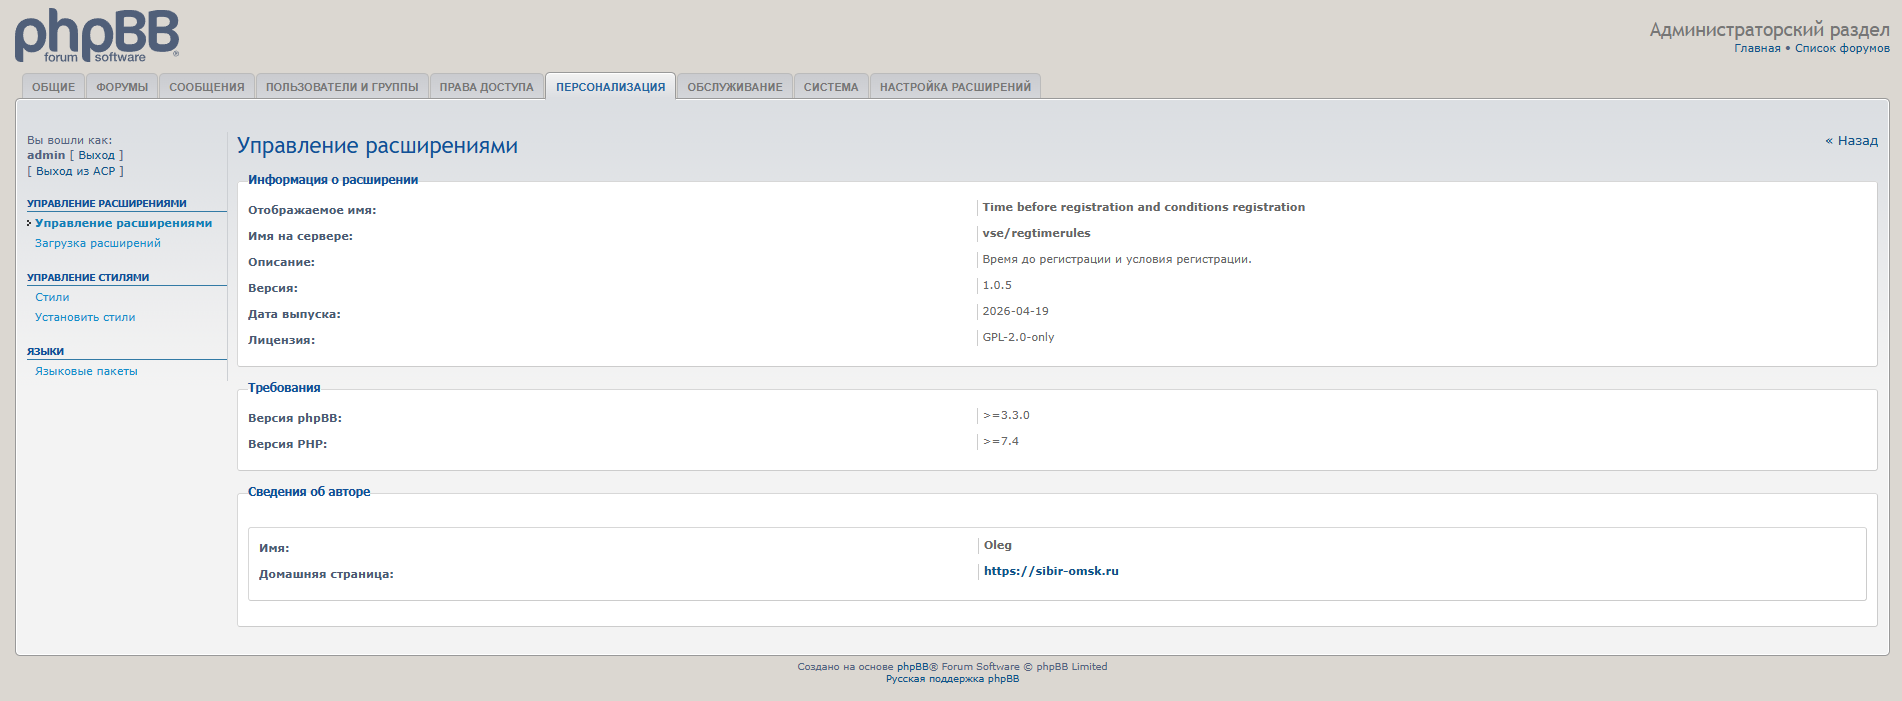Switch to the СИСТЕМА tab
Viewport: 1902px width, 701px height.
point(831,87)
